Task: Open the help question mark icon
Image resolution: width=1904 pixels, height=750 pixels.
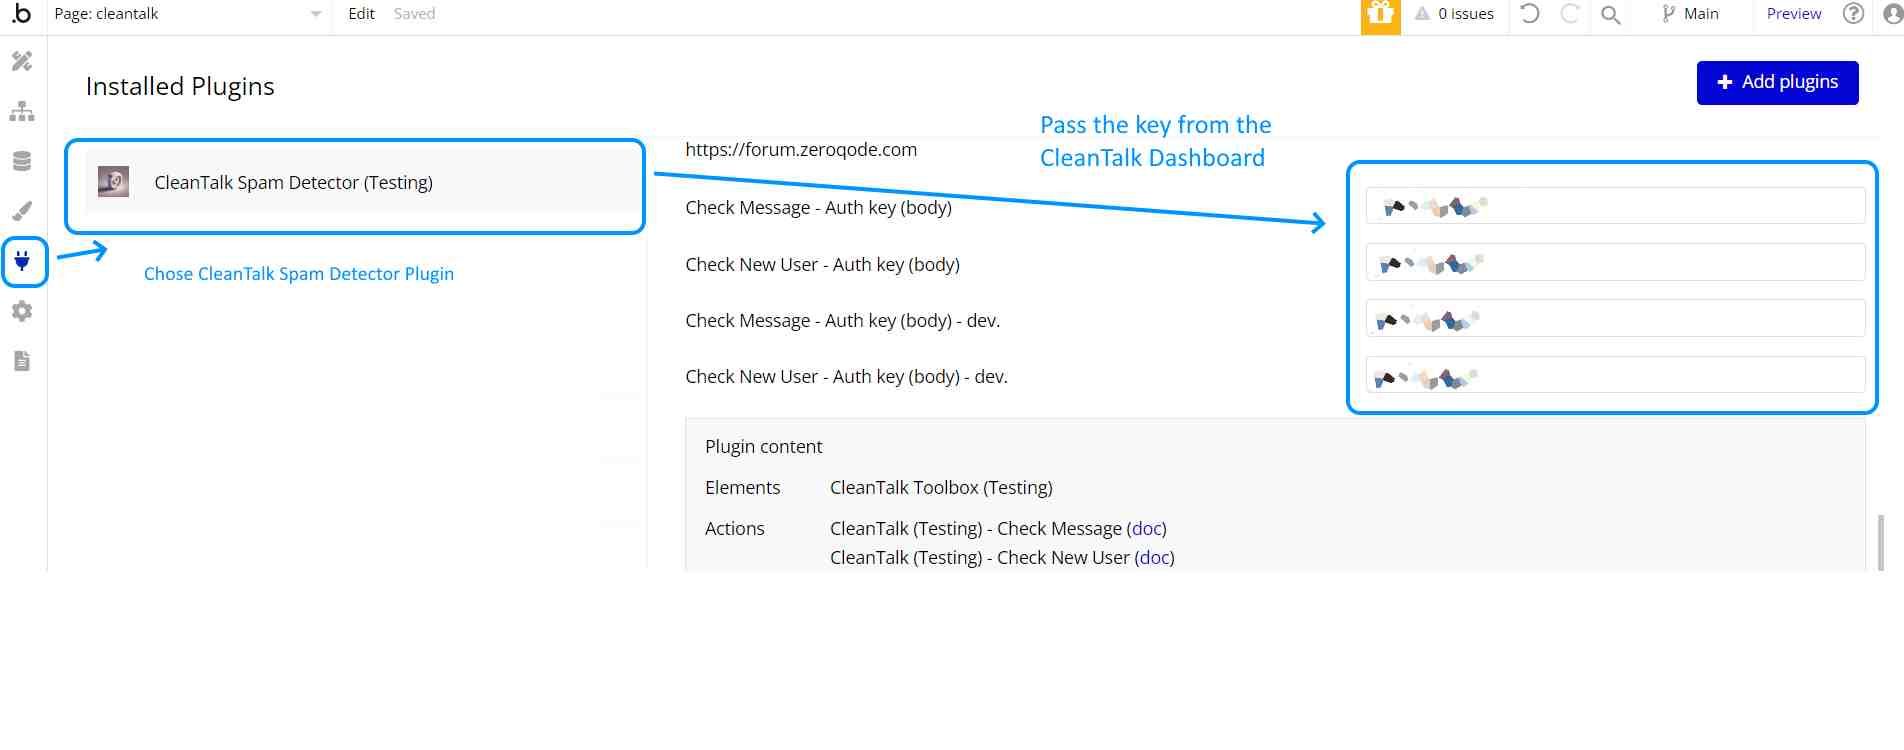Action: 1853,14
